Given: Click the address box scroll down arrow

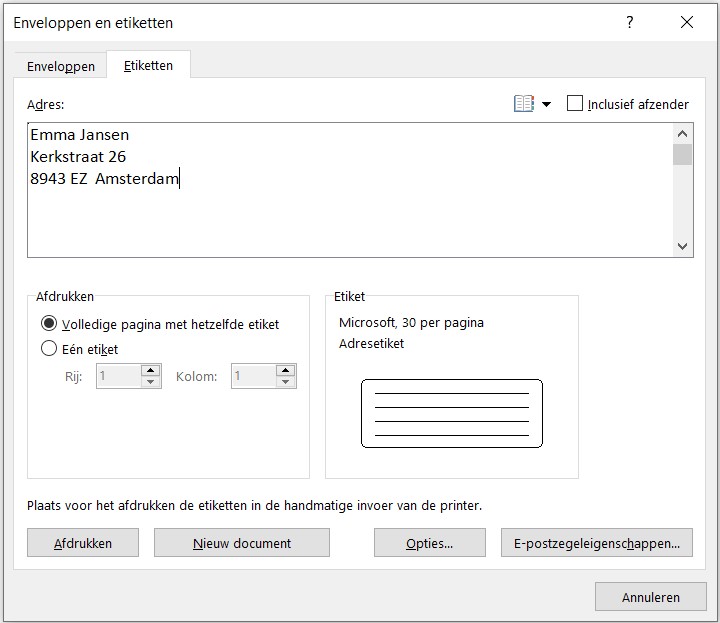Looking at the screenshot, I should (682, 247).
